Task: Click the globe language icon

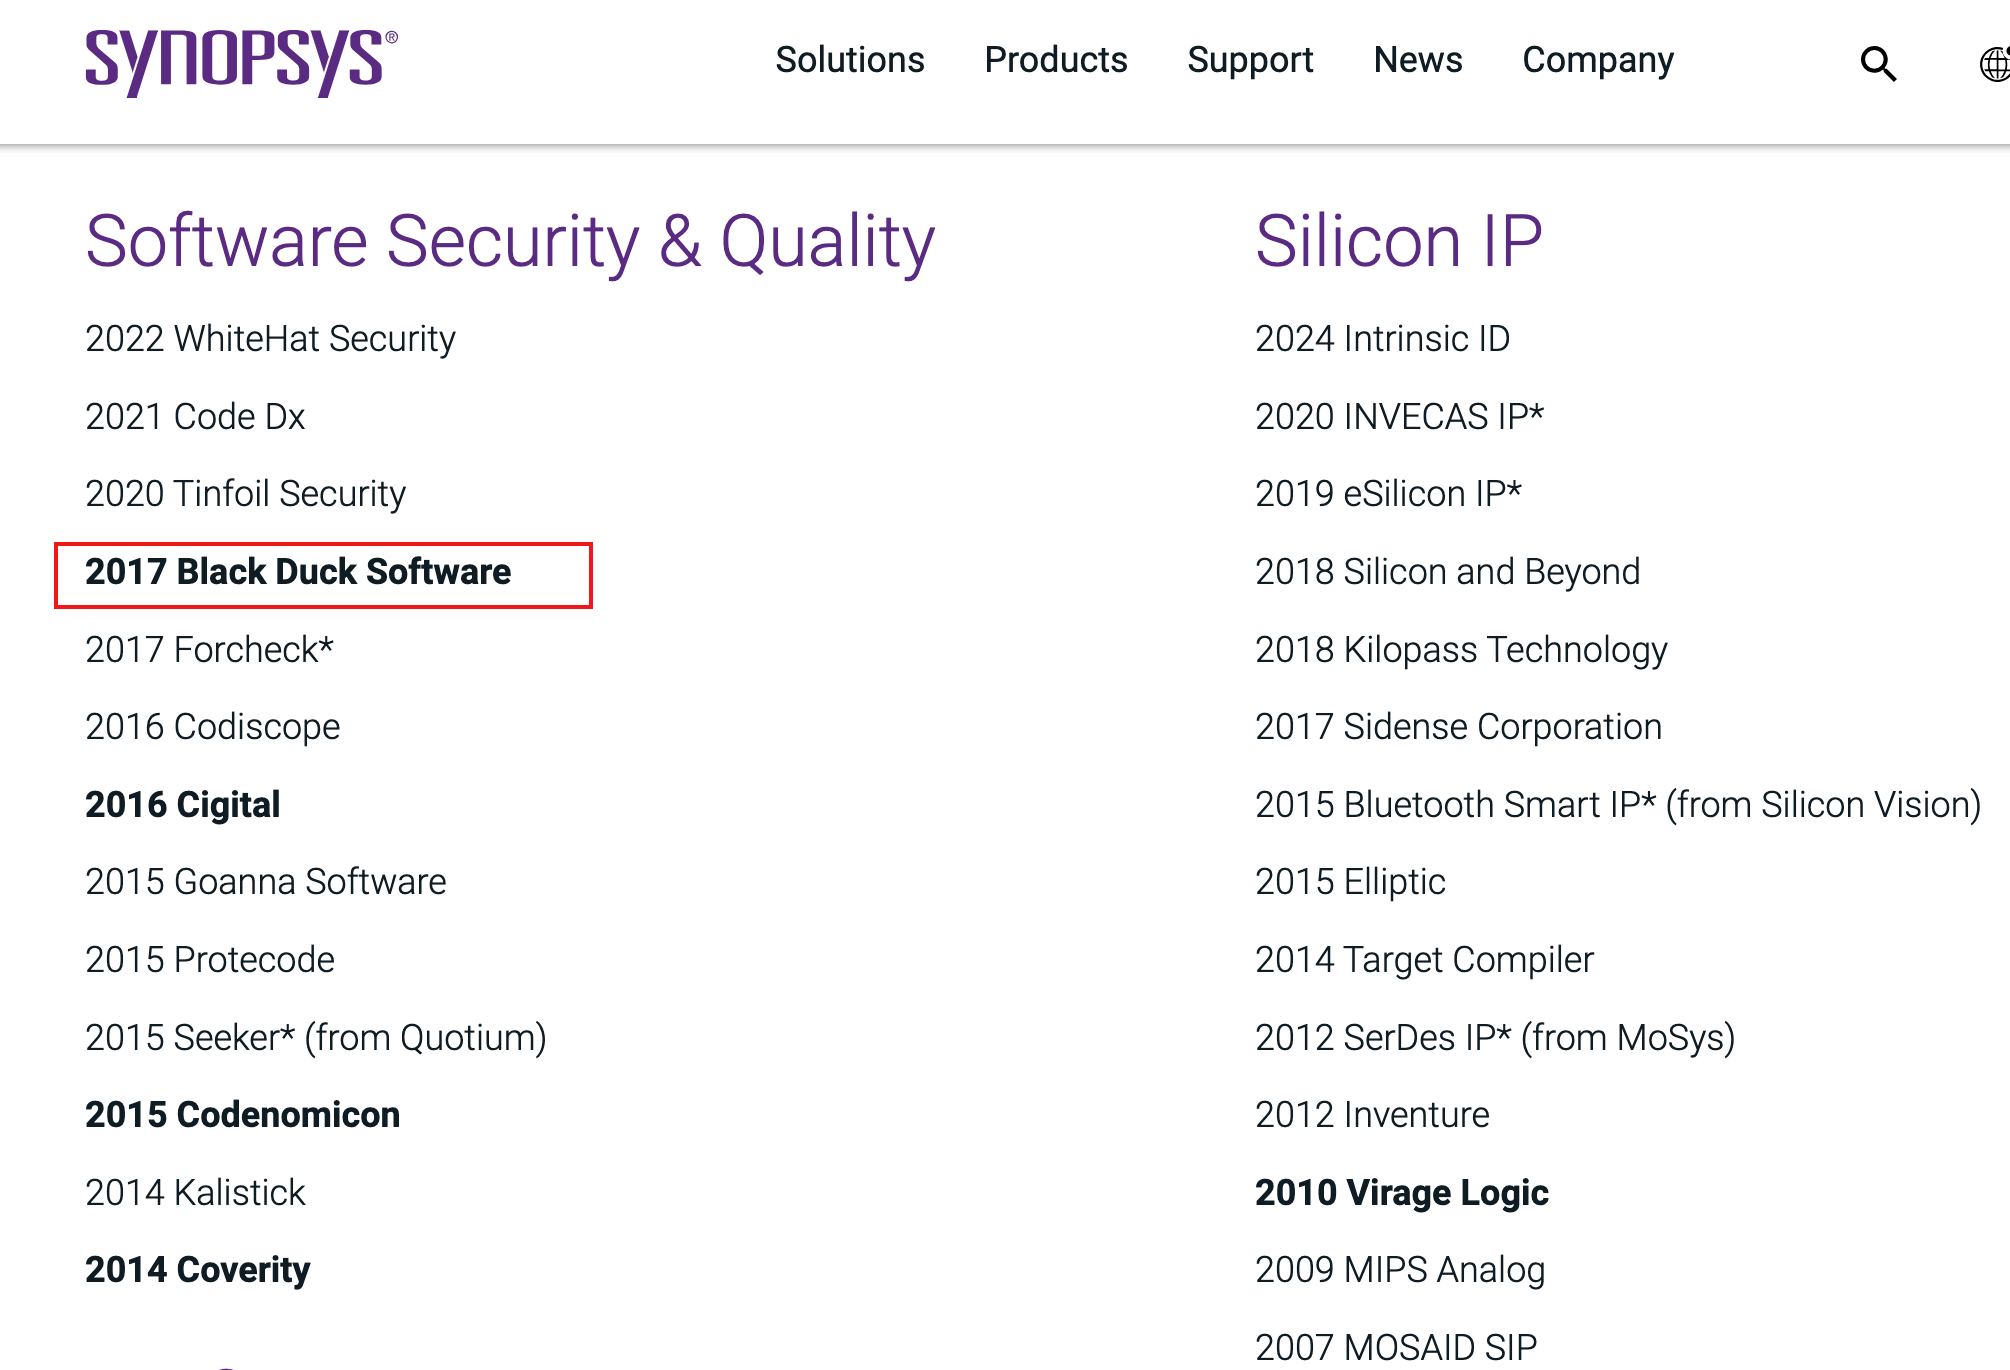Action: (1995, 64)
